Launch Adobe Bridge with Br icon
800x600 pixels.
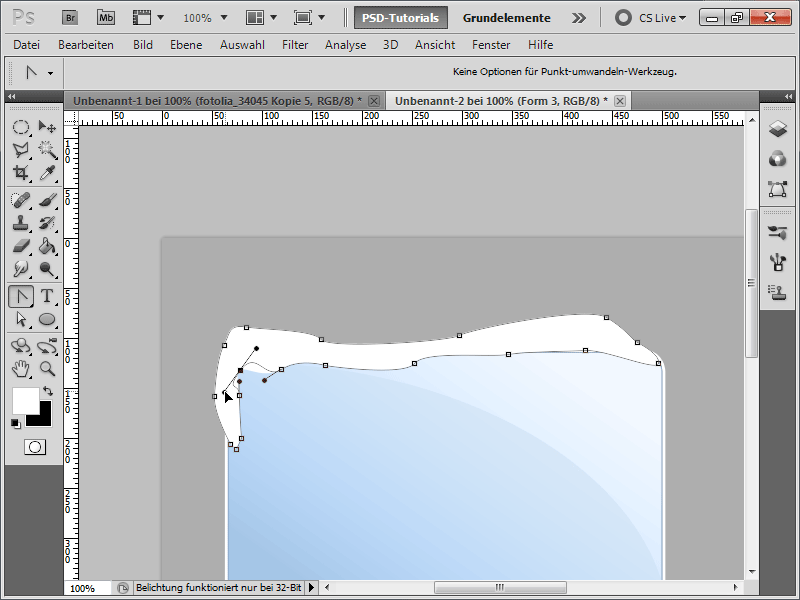[x=70, y=18]
